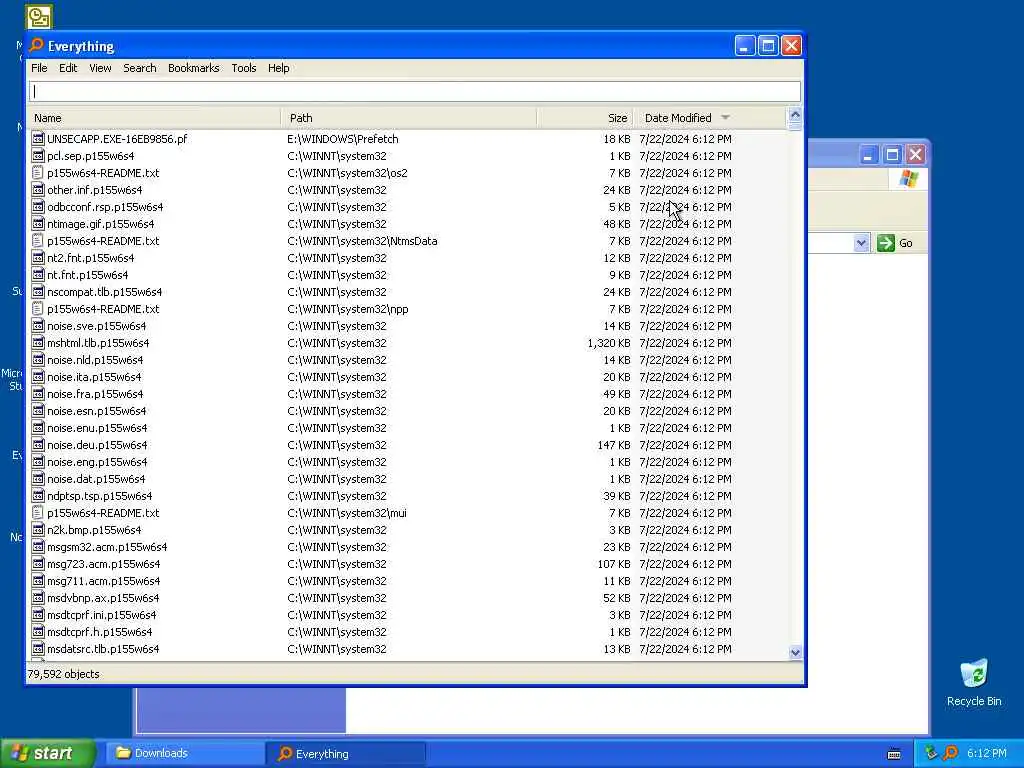Open the File menu
Viewport: 1024px width, 768px height.
(x=39, y=68)
